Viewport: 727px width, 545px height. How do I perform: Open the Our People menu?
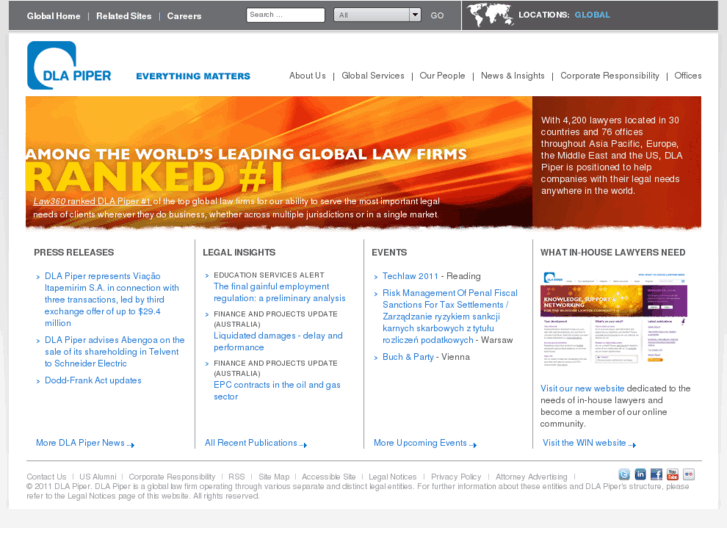pyautogui.click(x=442, y=76)
